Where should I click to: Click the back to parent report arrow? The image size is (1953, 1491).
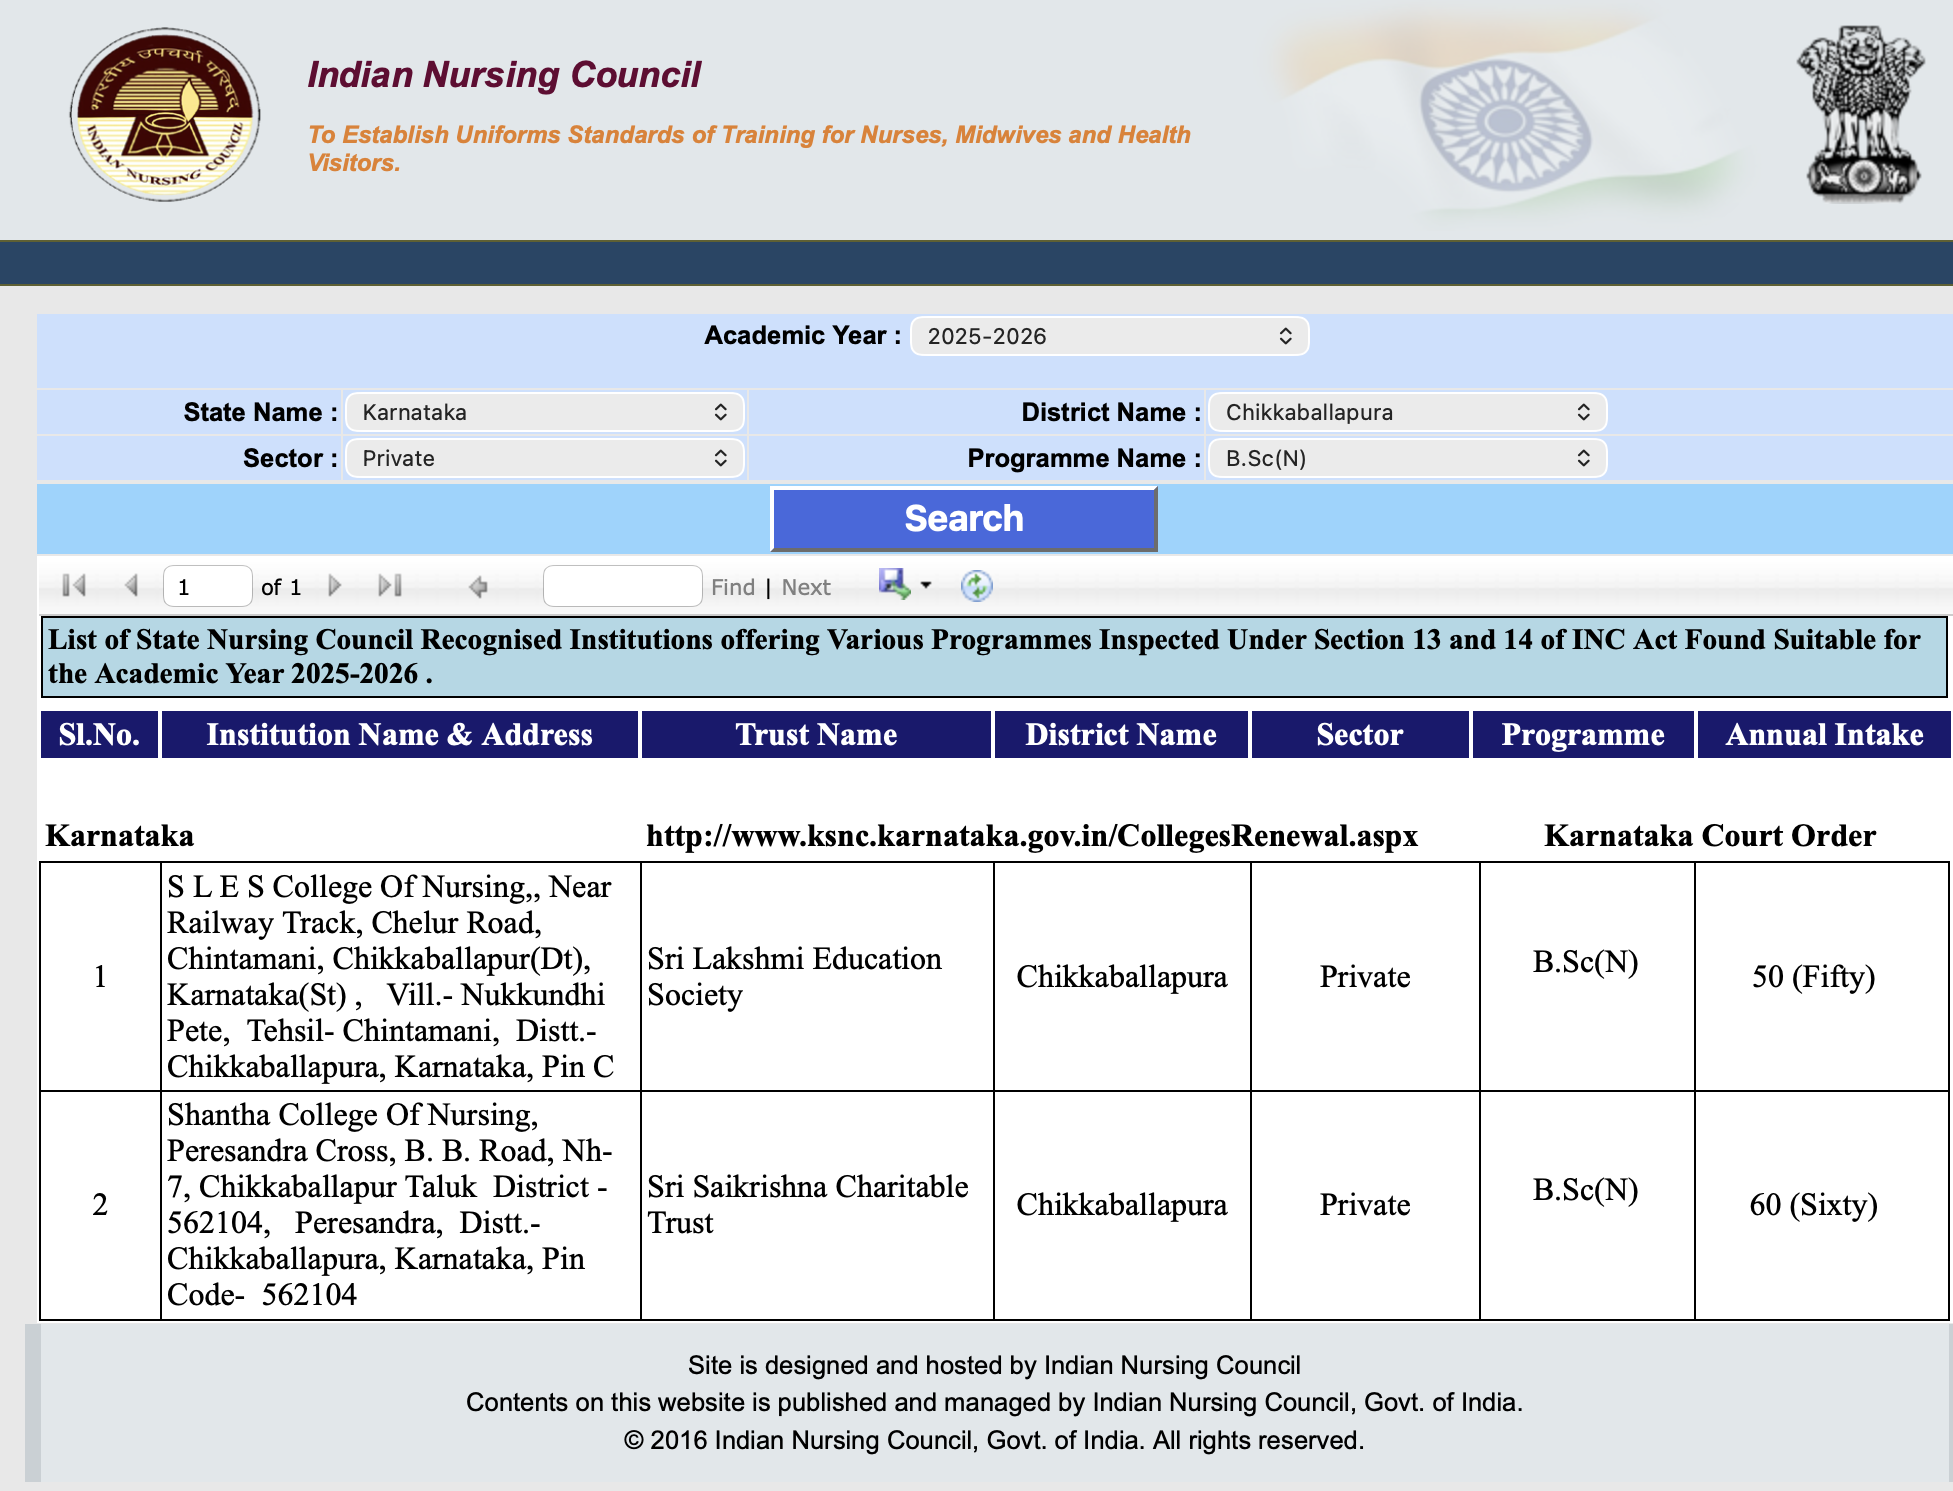[x=478, y=587]
